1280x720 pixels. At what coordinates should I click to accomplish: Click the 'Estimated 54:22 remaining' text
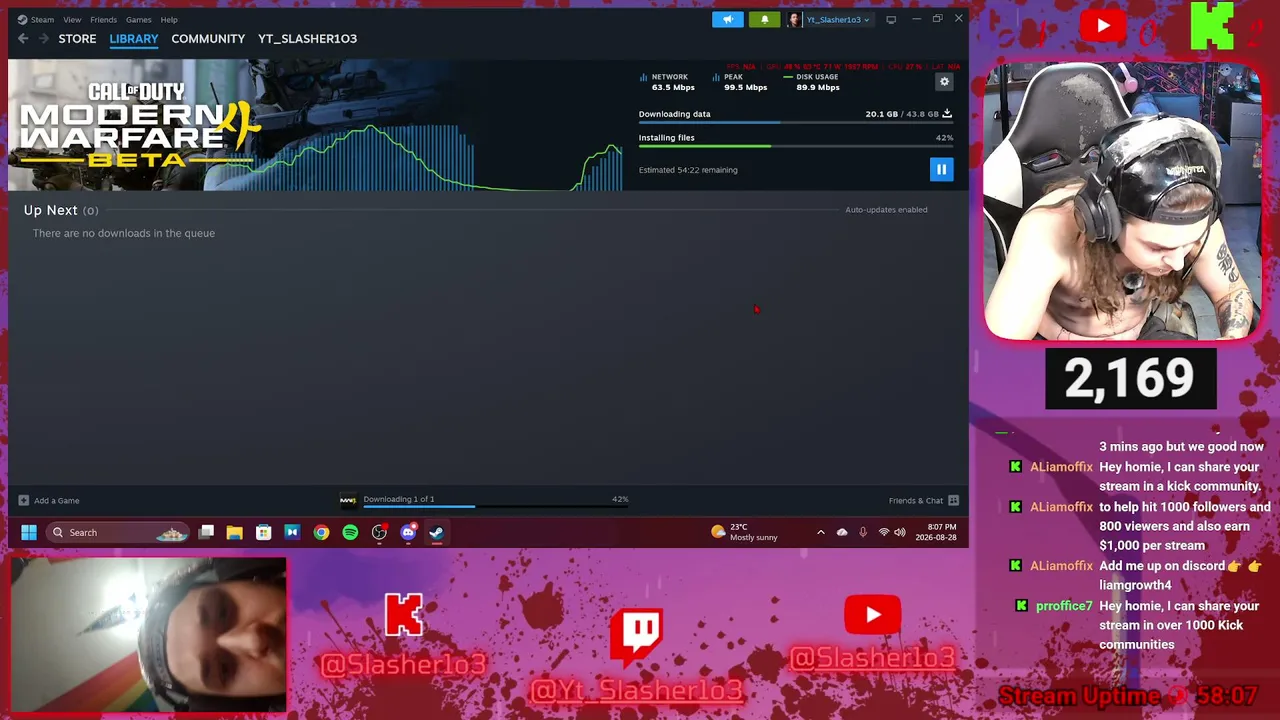click(688, 170)
